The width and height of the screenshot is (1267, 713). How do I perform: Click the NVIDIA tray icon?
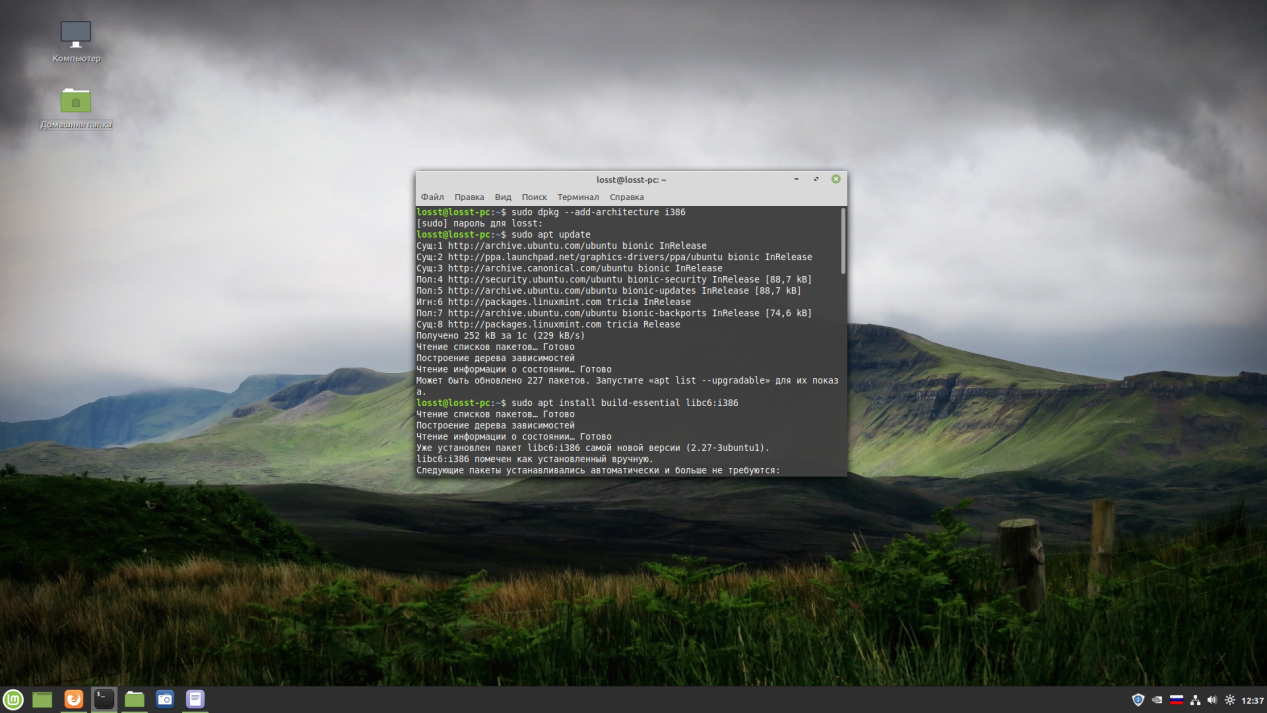click(1157, 700)
